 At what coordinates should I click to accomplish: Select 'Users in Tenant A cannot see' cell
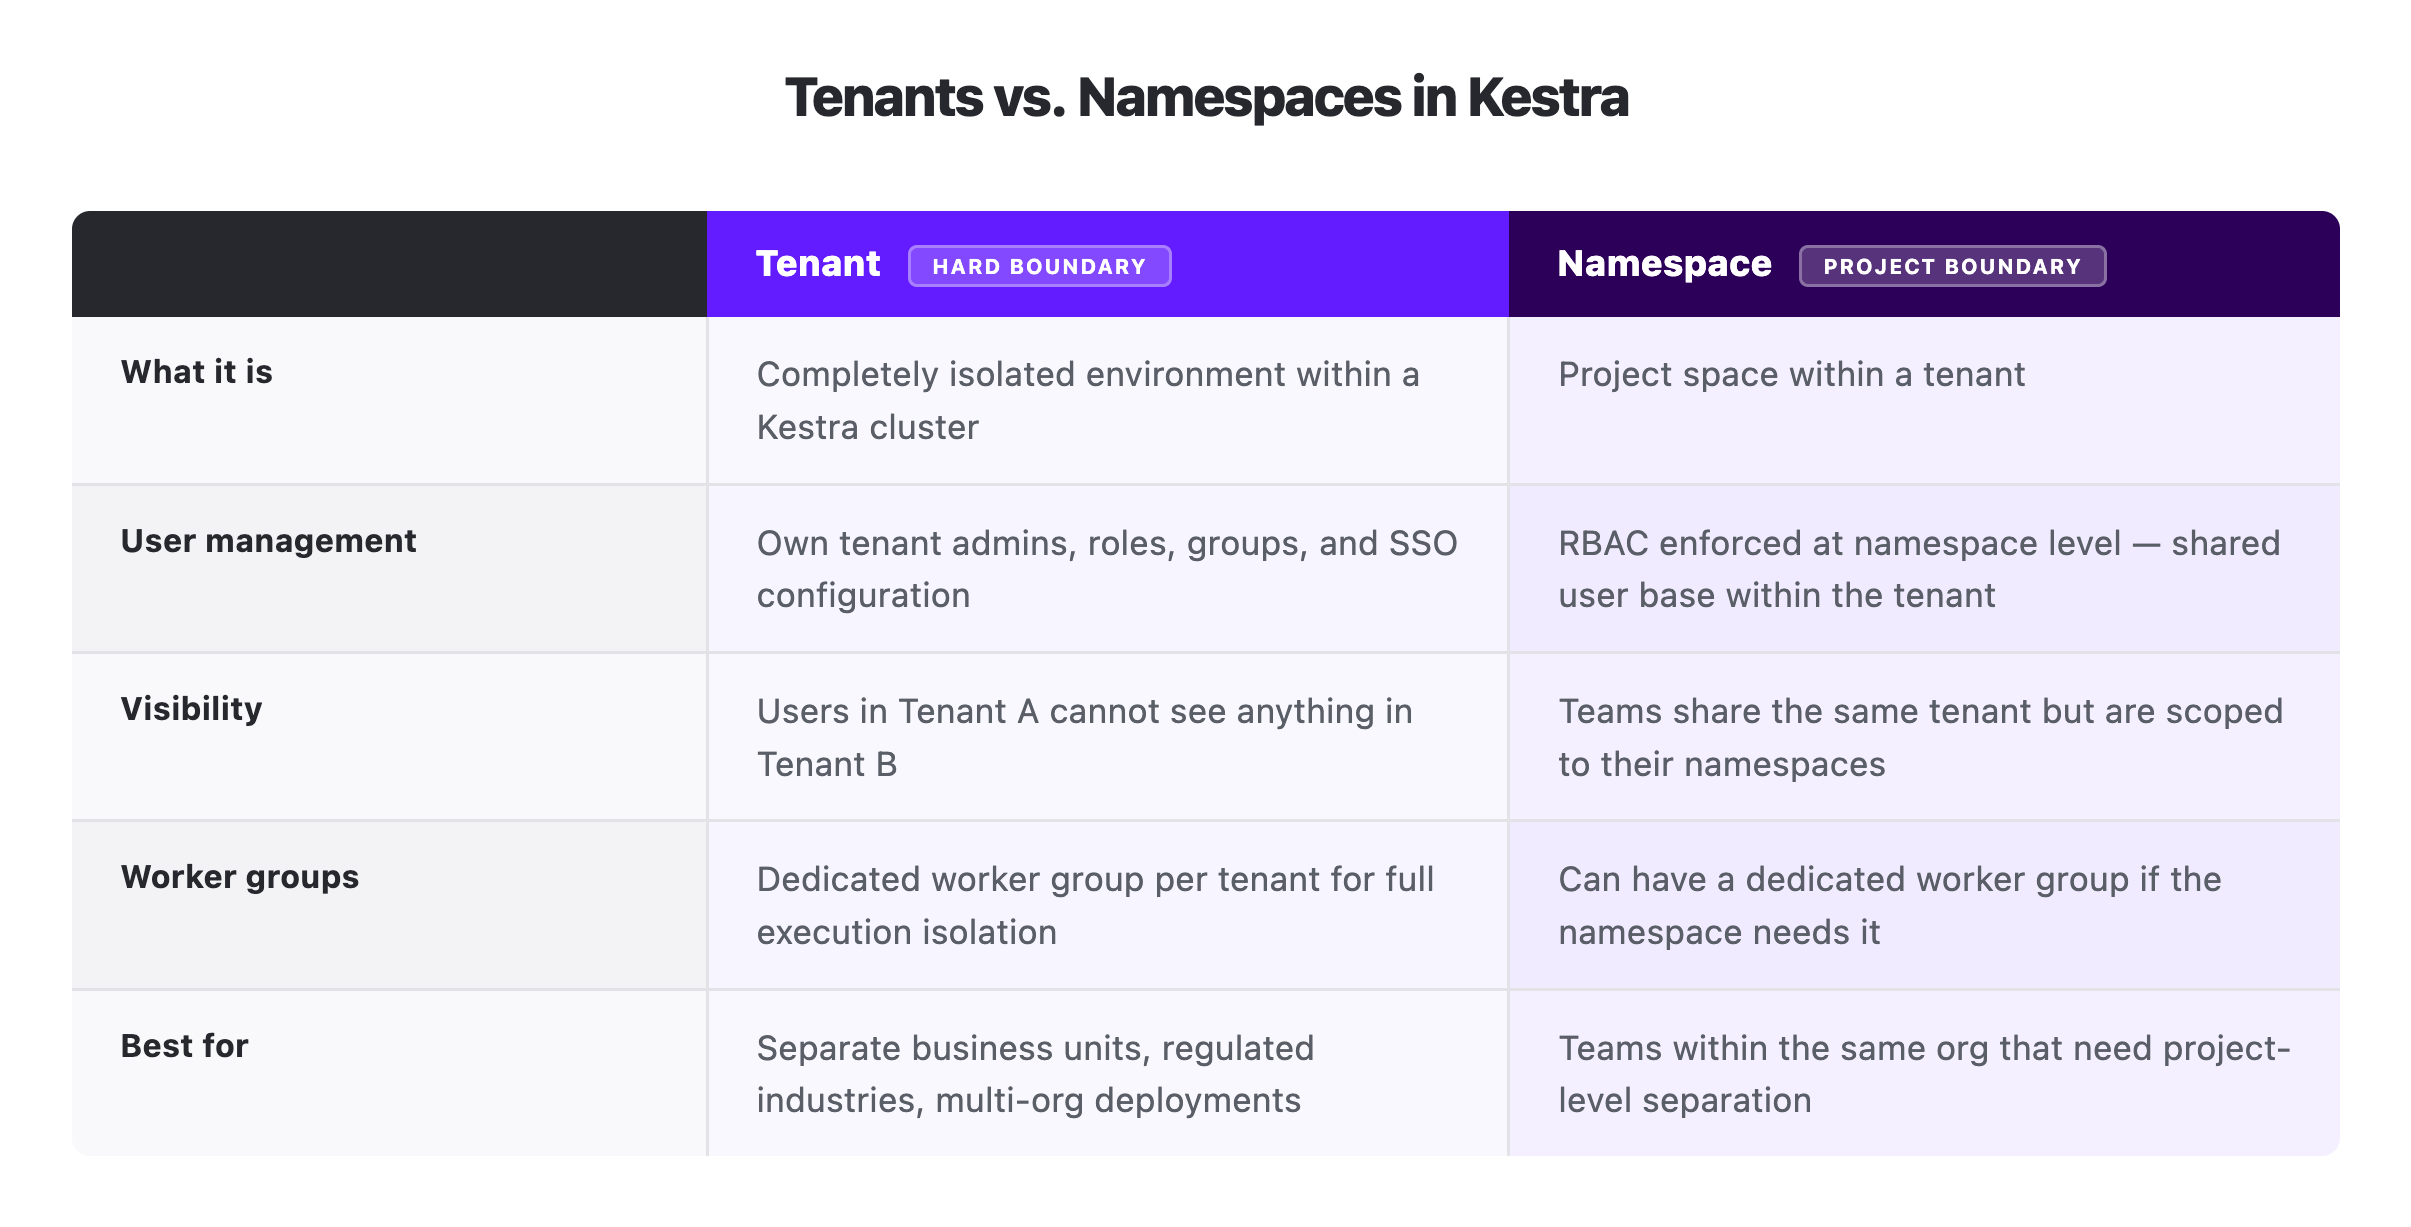click(x=1108, y=737)
